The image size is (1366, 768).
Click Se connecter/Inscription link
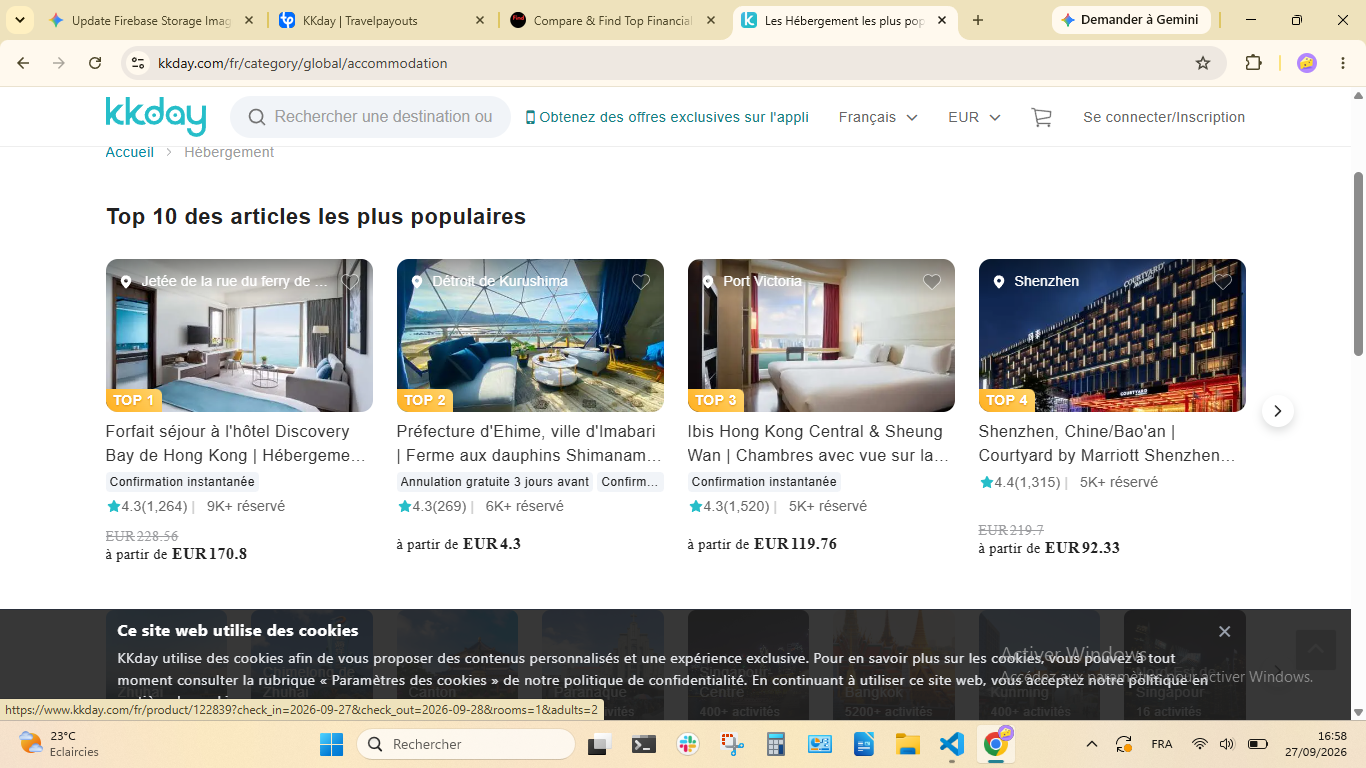coord(1164,117)
